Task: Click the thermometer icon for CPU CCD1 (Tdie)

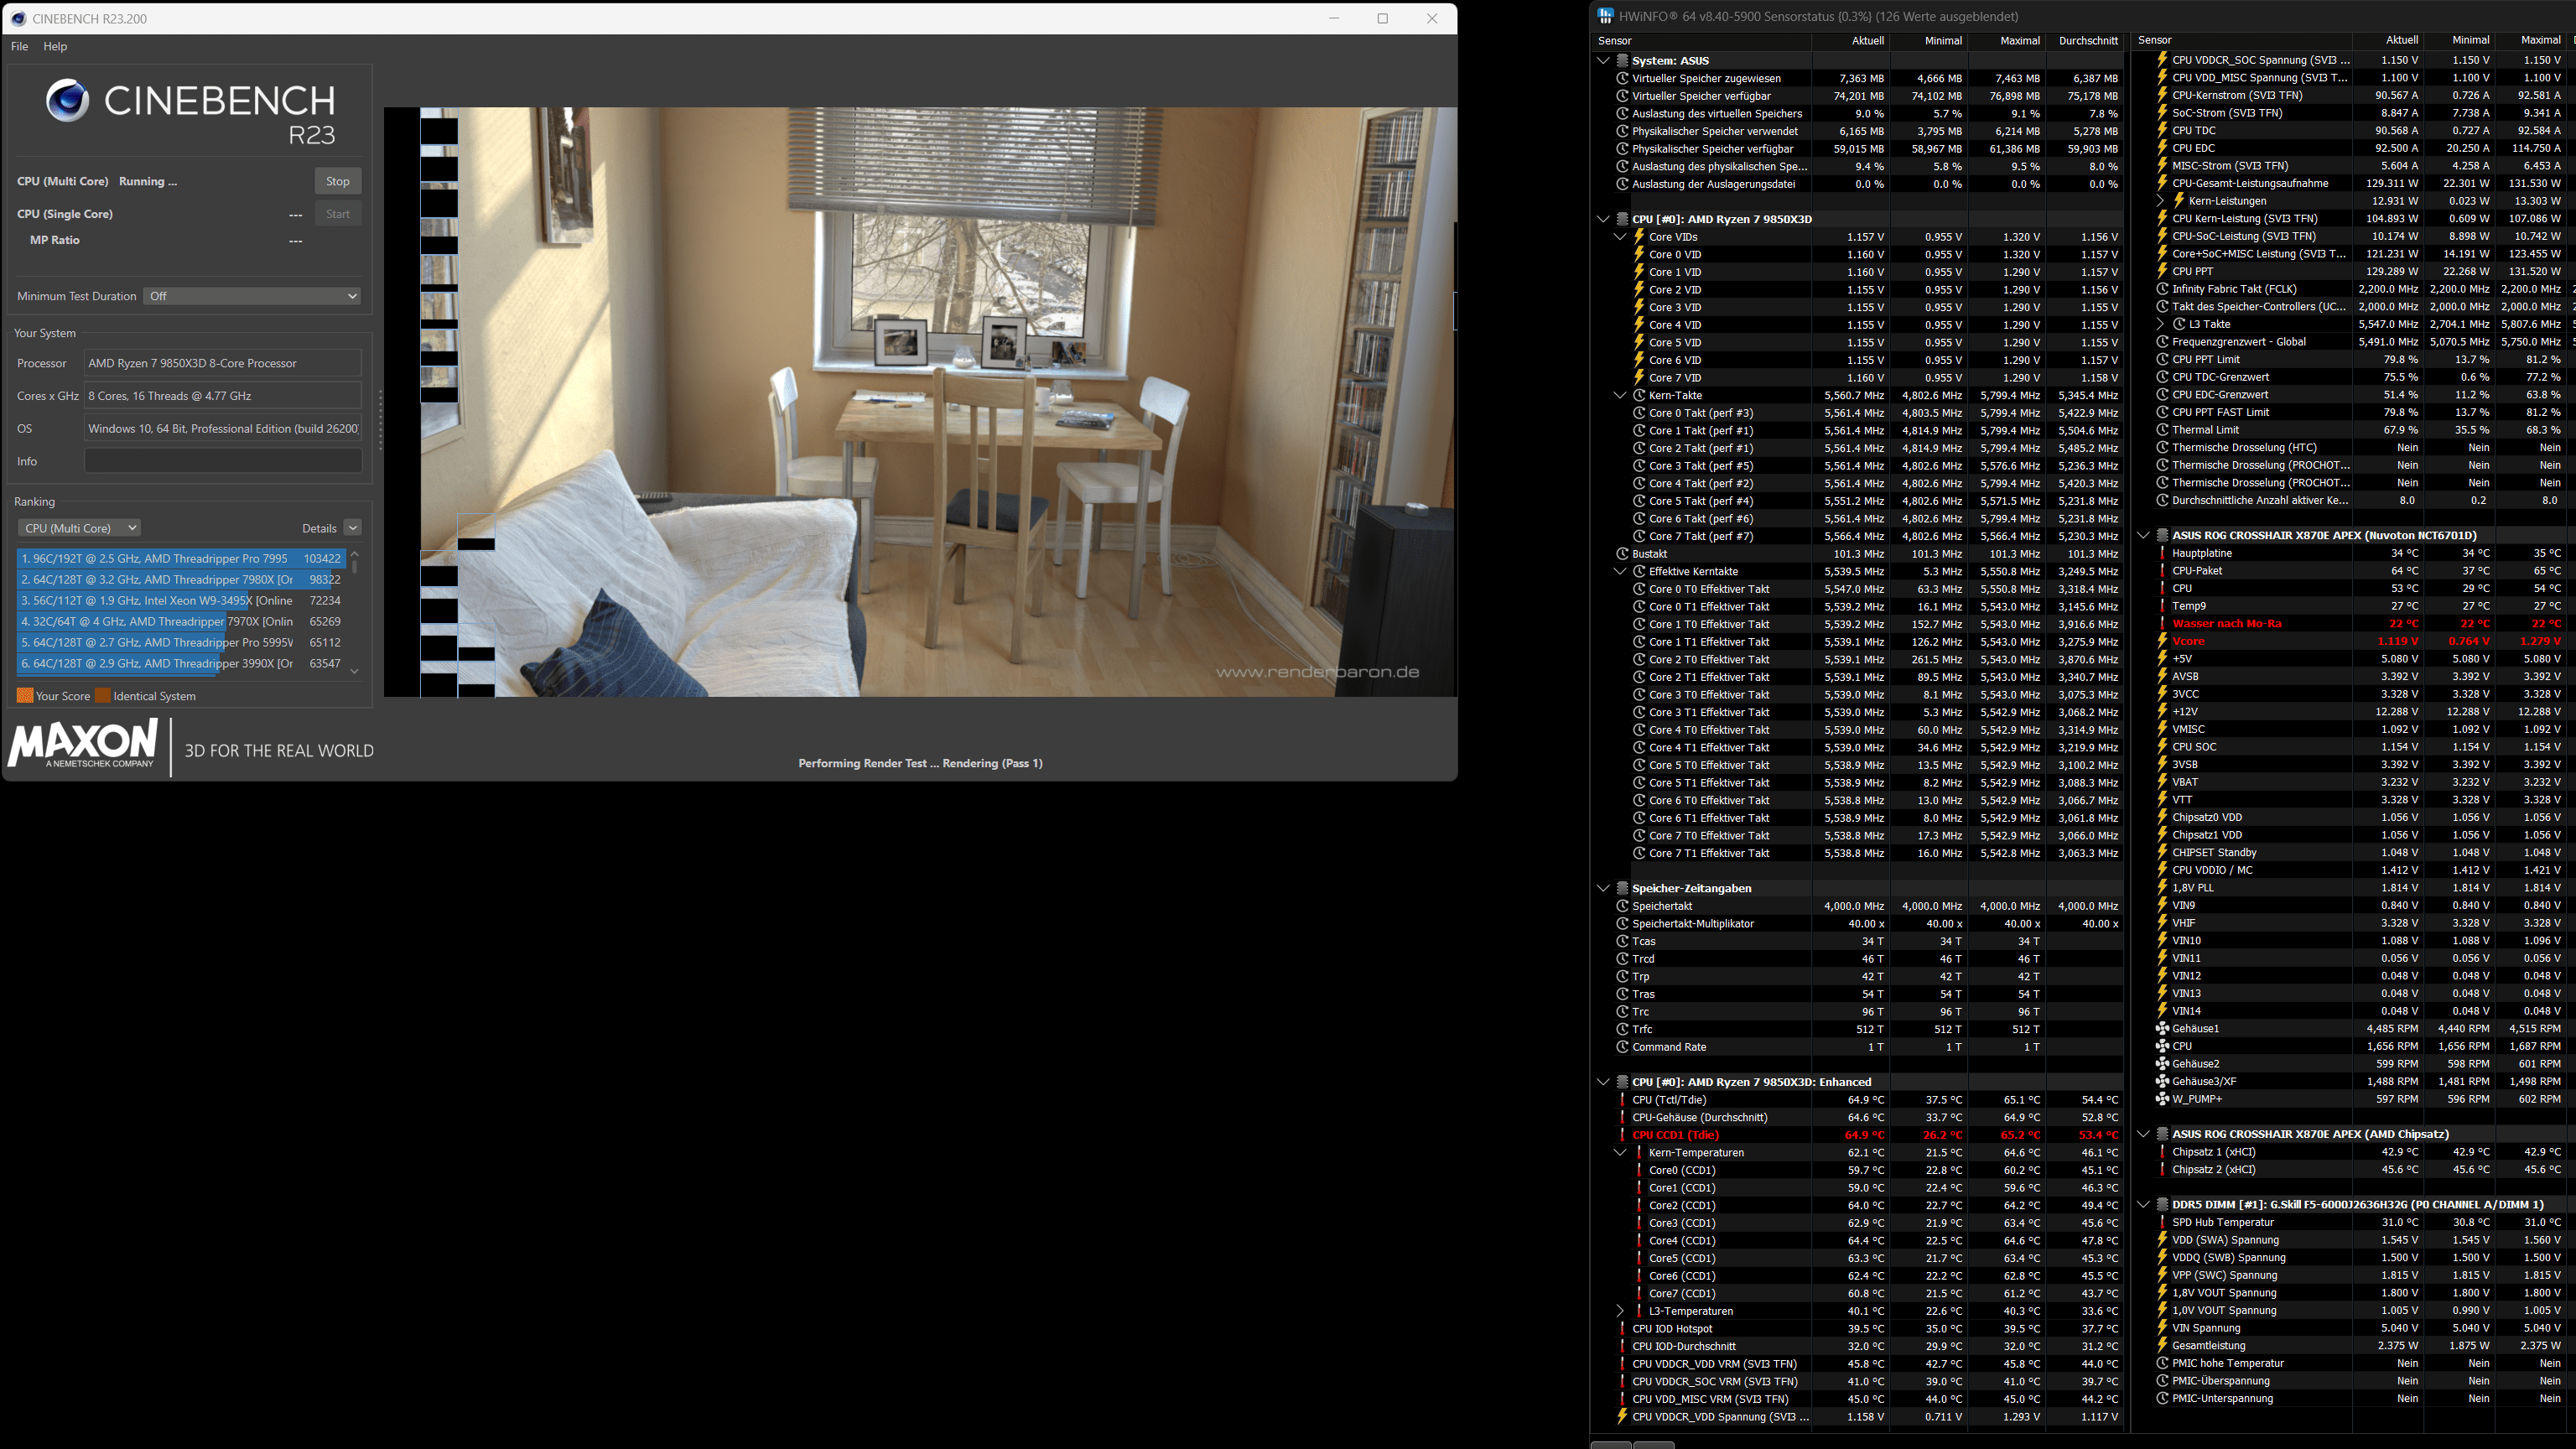Action: (x=1622, y=1135)
